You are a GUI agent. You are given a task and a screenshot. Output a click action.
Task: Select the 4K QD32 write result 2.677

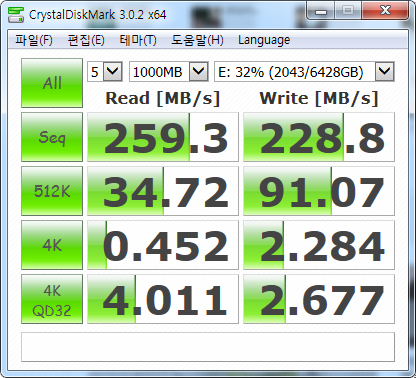(x=319, y=299)
